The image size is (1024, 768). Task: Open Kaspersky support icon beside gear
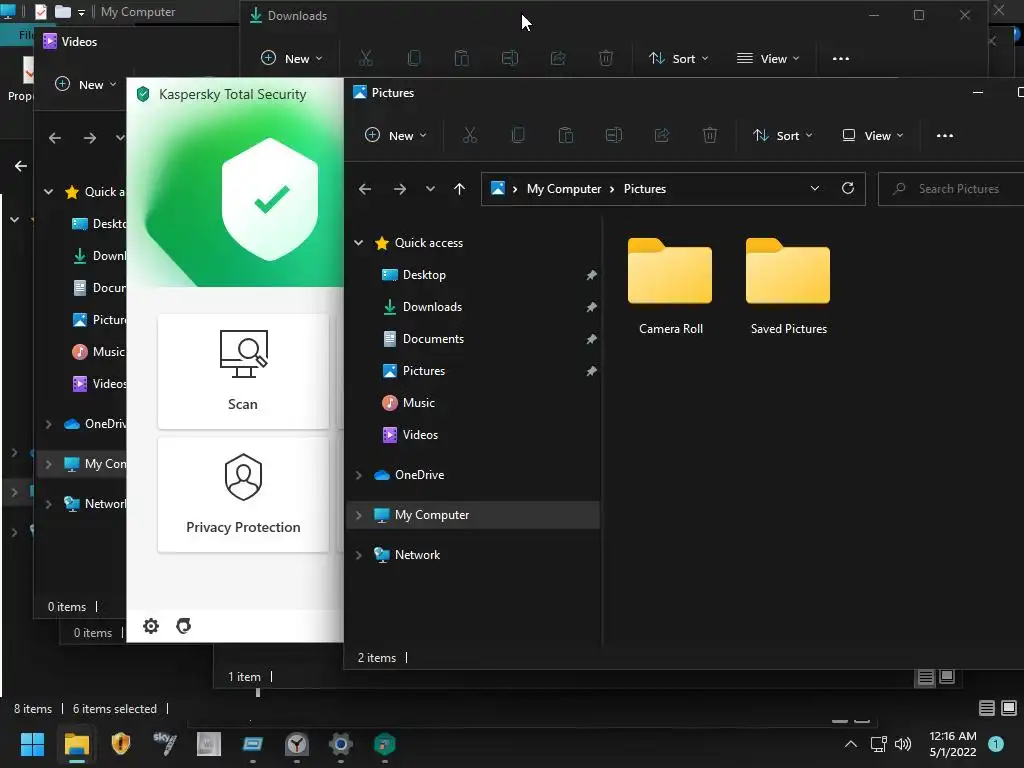(x=184, y=626)
